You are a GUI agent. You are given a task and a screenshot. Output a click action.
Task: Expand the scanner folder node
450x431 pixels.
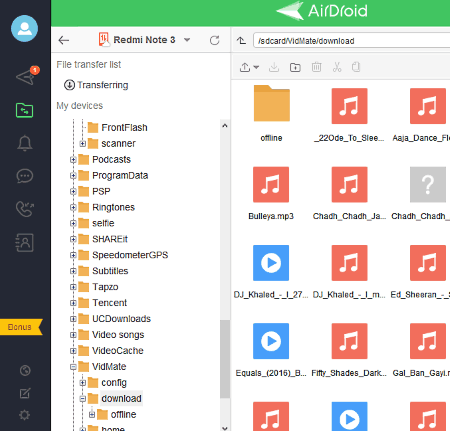(83, 144)
